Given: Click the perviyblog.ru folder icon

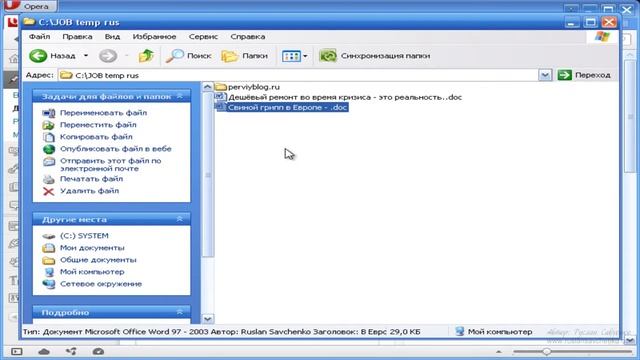Looking at the screenshot, I should tap(220, 87).
